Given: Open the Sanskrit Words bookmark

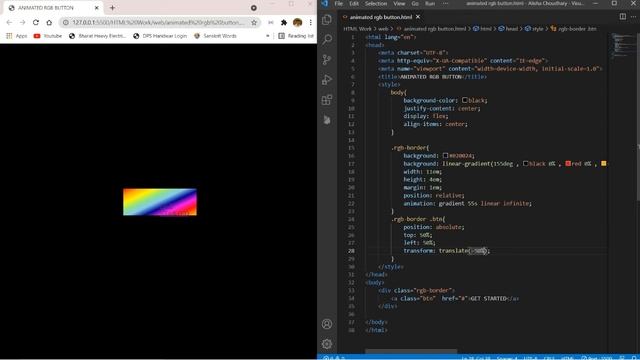Looking at the screenshot, I should (215, 36).
